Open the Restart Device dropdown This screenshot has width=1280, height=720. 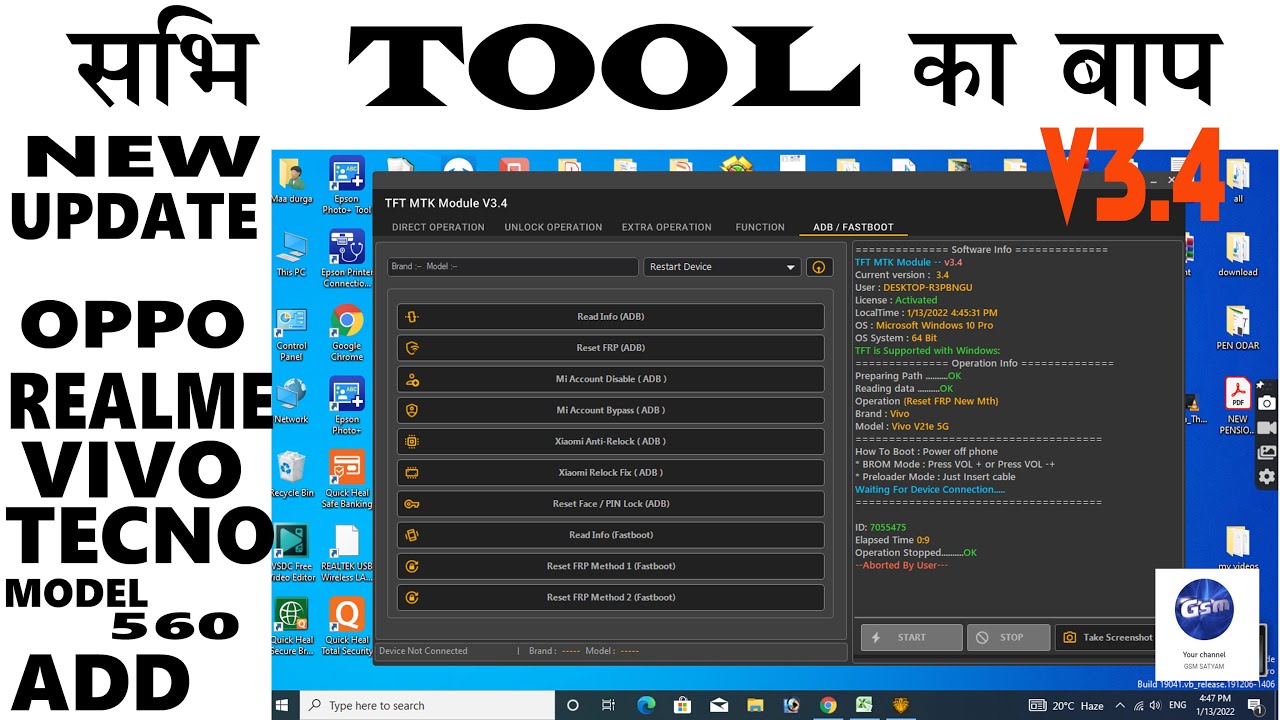click(x=723, y=267)
